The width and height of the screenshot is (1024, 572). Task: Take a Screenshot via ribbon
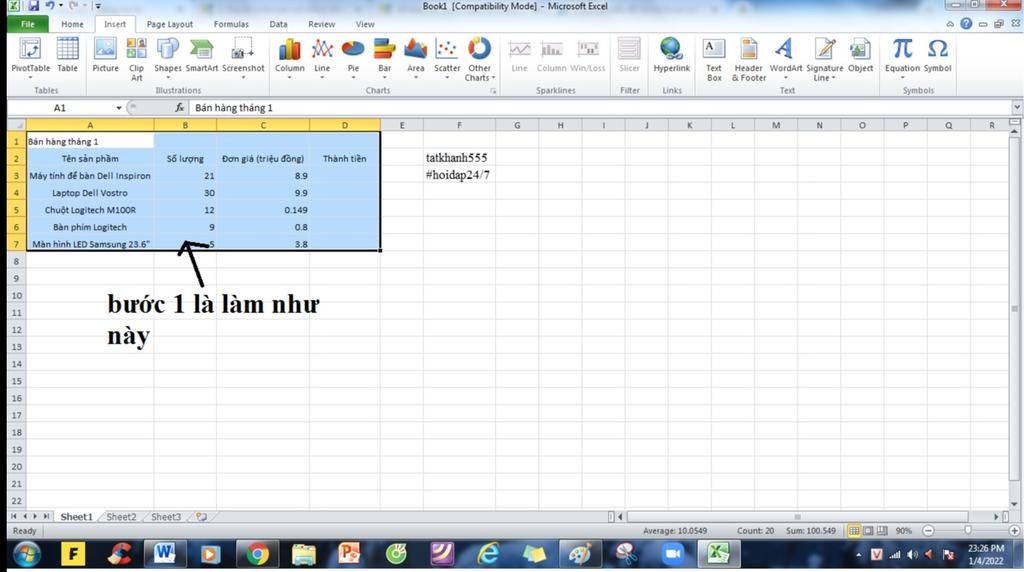(243, 58)
